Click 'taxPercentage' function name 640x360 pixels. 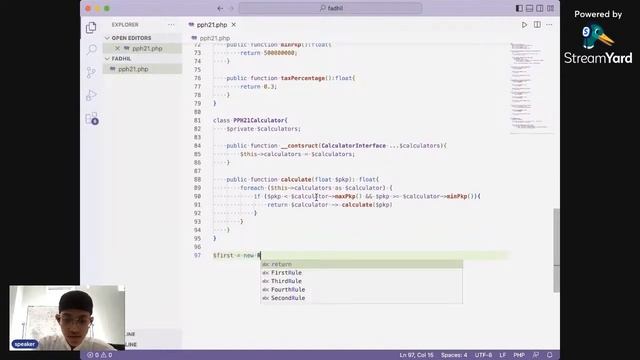(x=302, y=78)
